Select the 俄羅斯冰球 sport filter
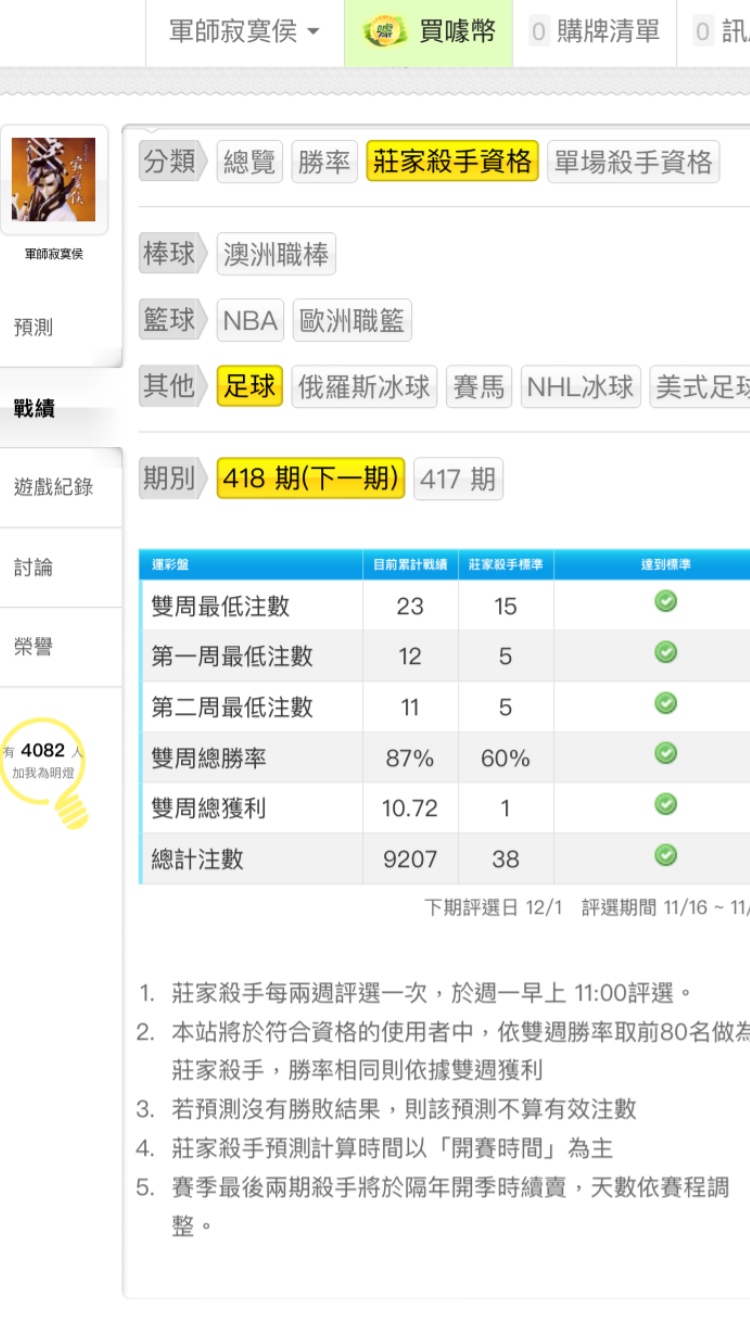750x1334 pixels. tap(364, 386)
